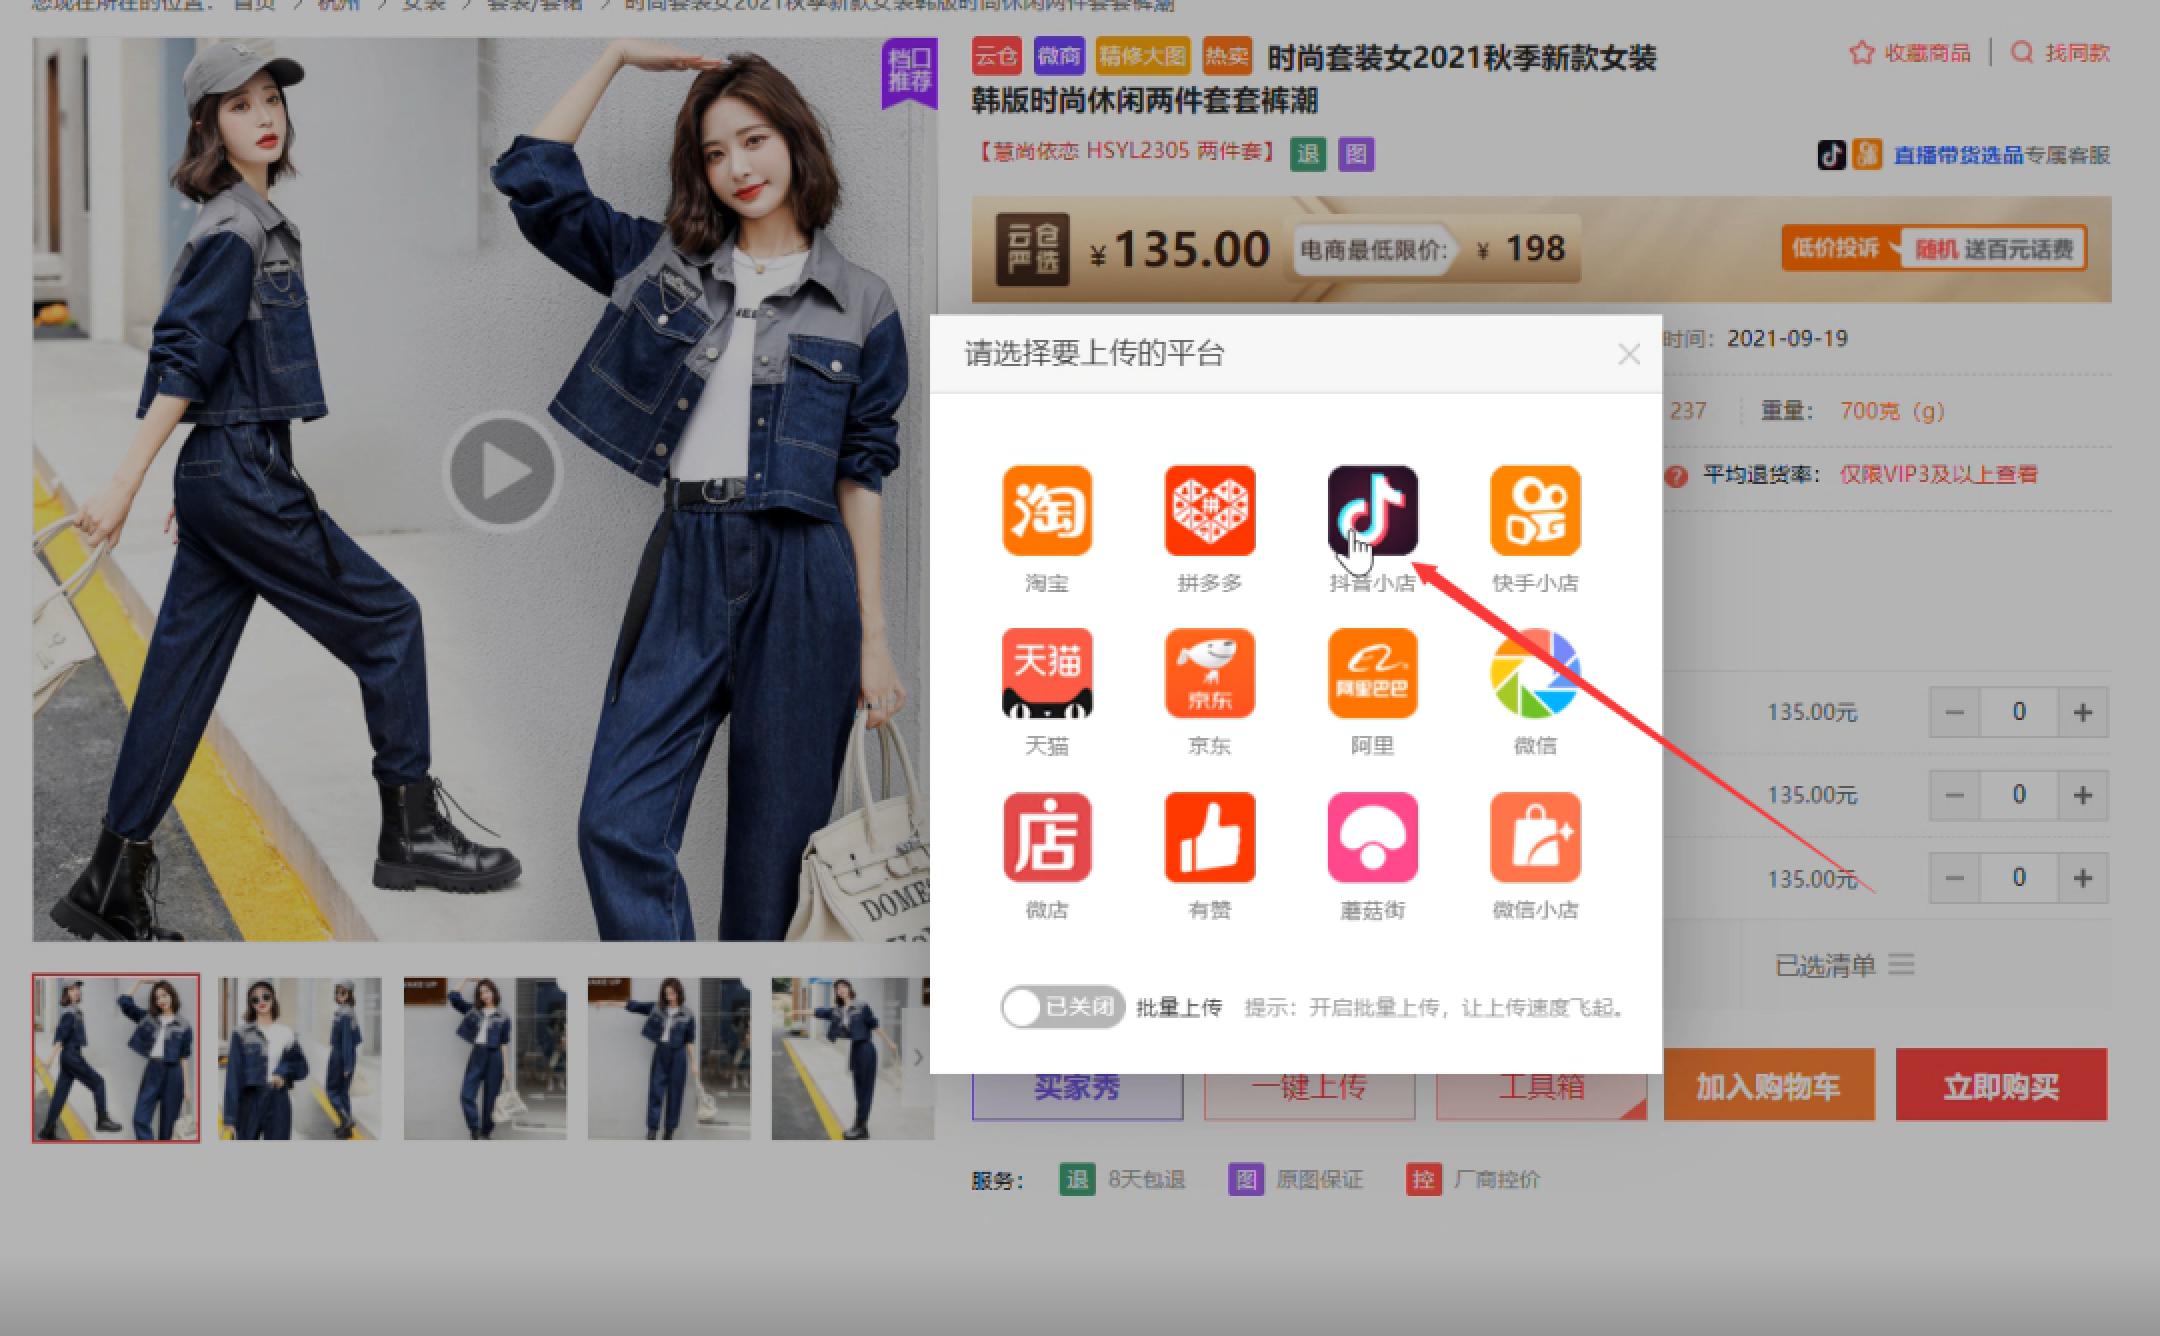Viewport: 2160px width, 1336px height.
Task: Increase quantity in the third 135.00元 row
Action: (x=2083, y=878)
